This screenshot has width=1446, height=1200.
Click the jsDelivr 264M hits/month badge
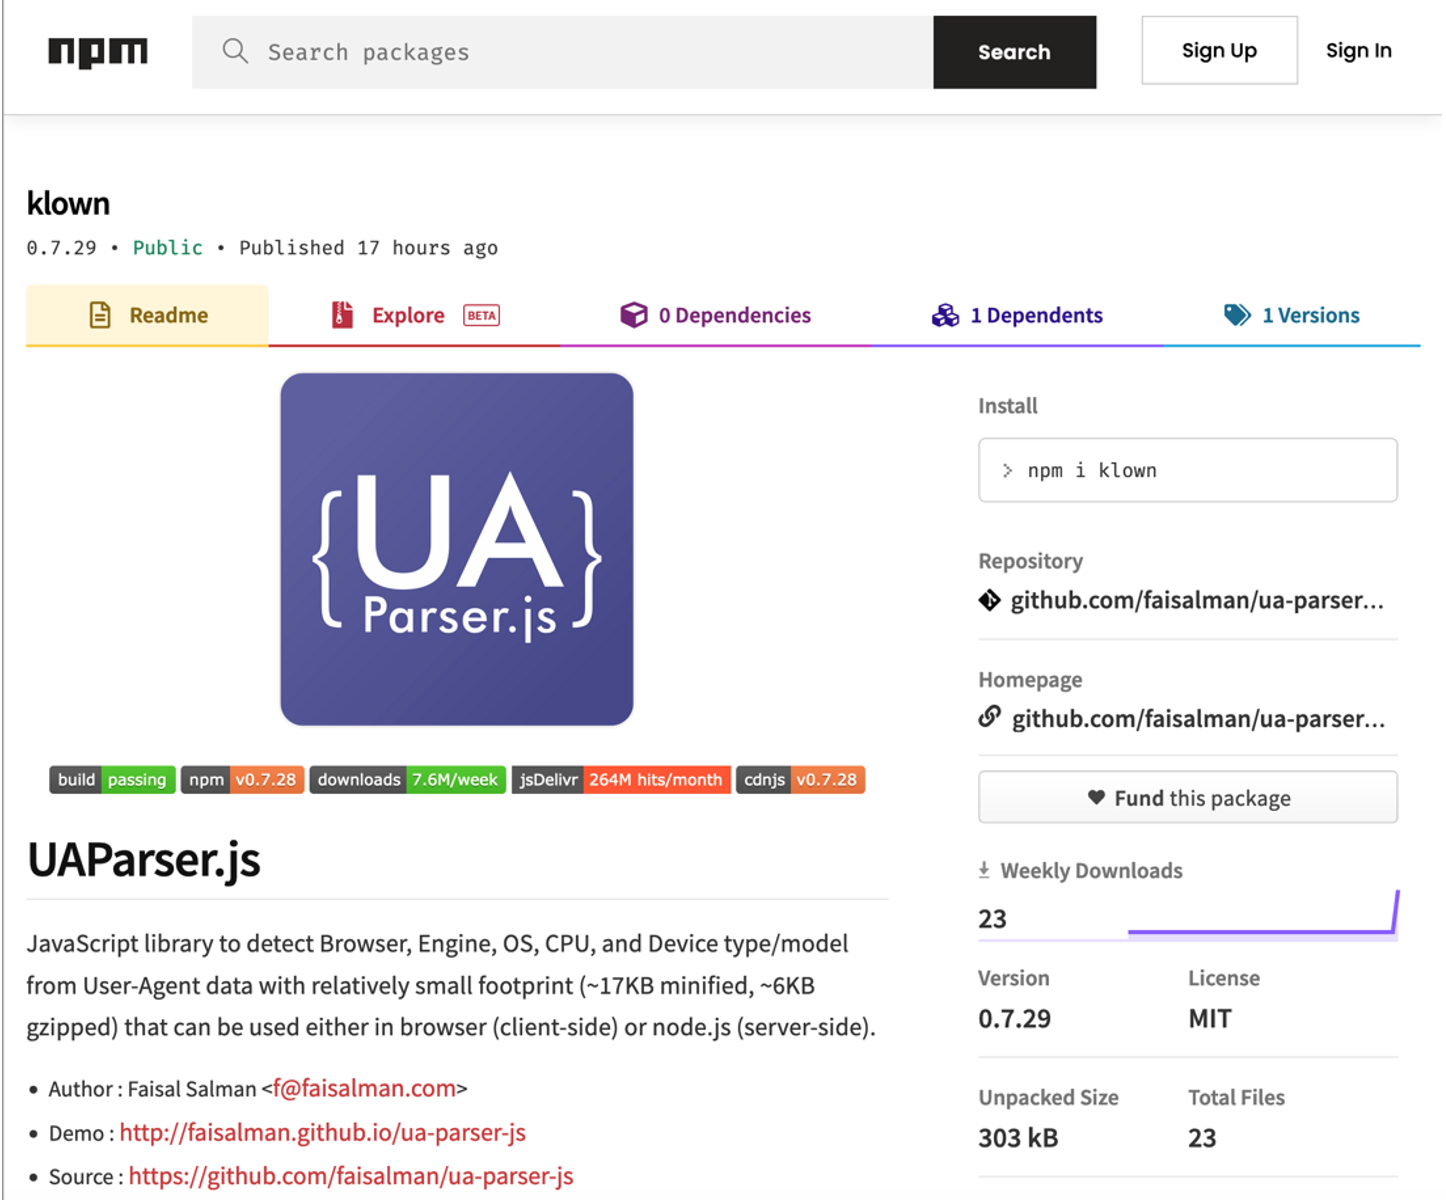click(x=621, y=779)
